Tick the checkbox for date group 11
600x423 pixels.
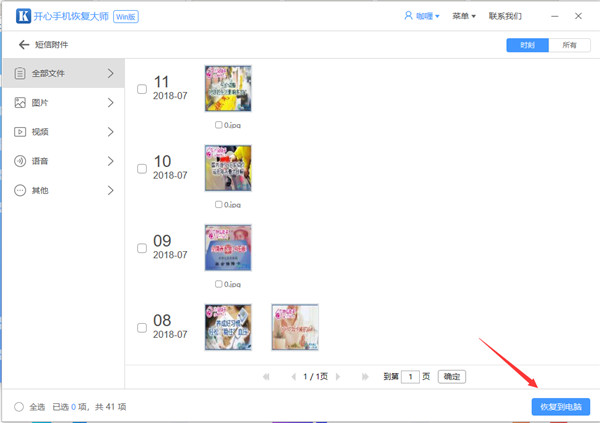tap(141, 89)
